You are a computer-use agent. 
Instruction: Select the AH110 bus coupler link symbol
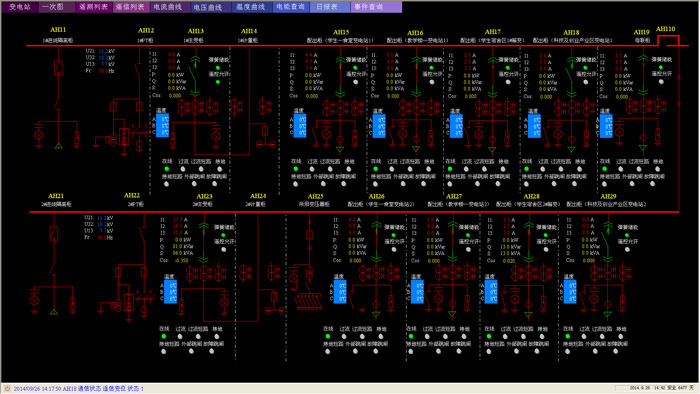coord(668,41)
